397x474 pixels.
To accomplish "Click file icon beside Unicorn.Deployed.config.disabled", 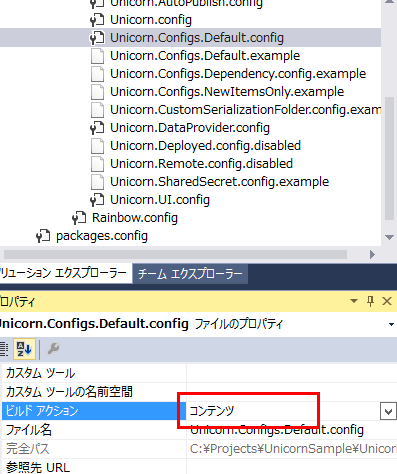I will (x=98, y=146).
